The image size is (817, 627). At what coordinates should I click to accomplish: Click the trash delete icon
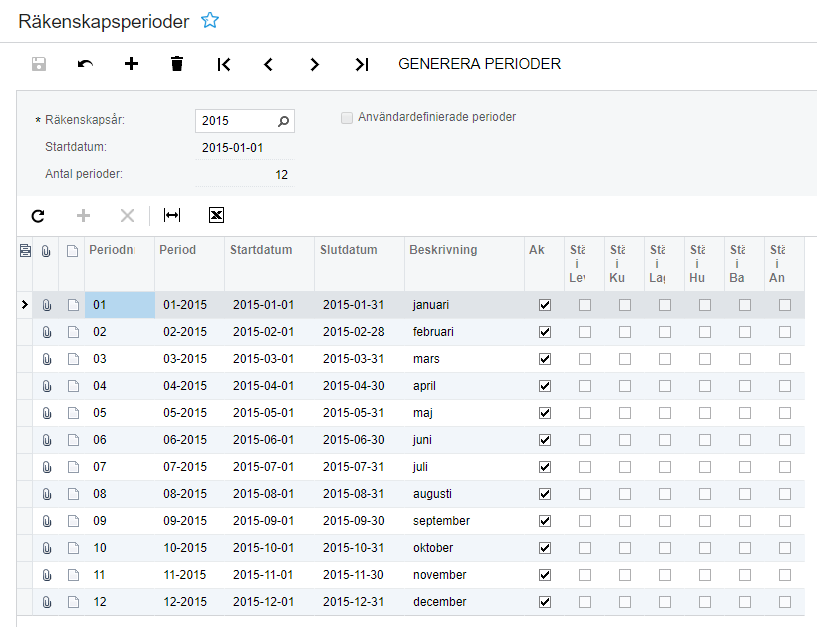tap(177, 64)
